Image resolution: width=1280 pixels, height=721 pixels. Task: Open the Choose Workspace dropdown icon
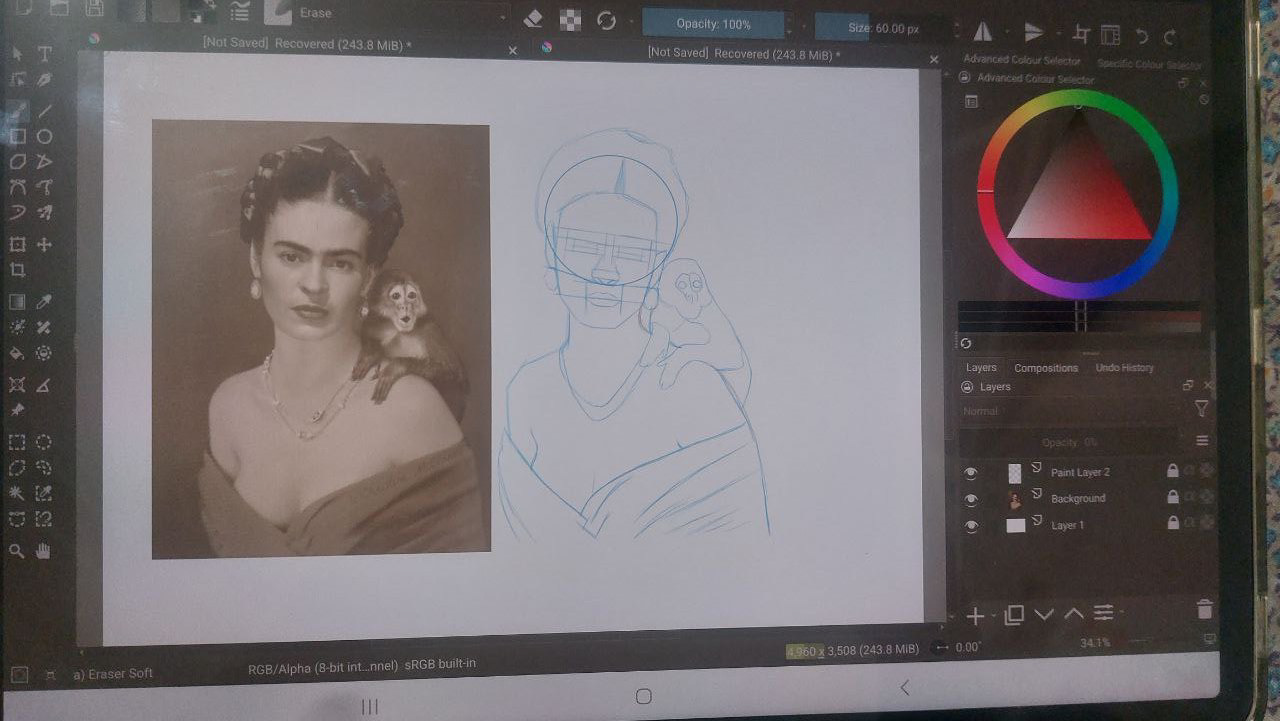[1110, 35]
